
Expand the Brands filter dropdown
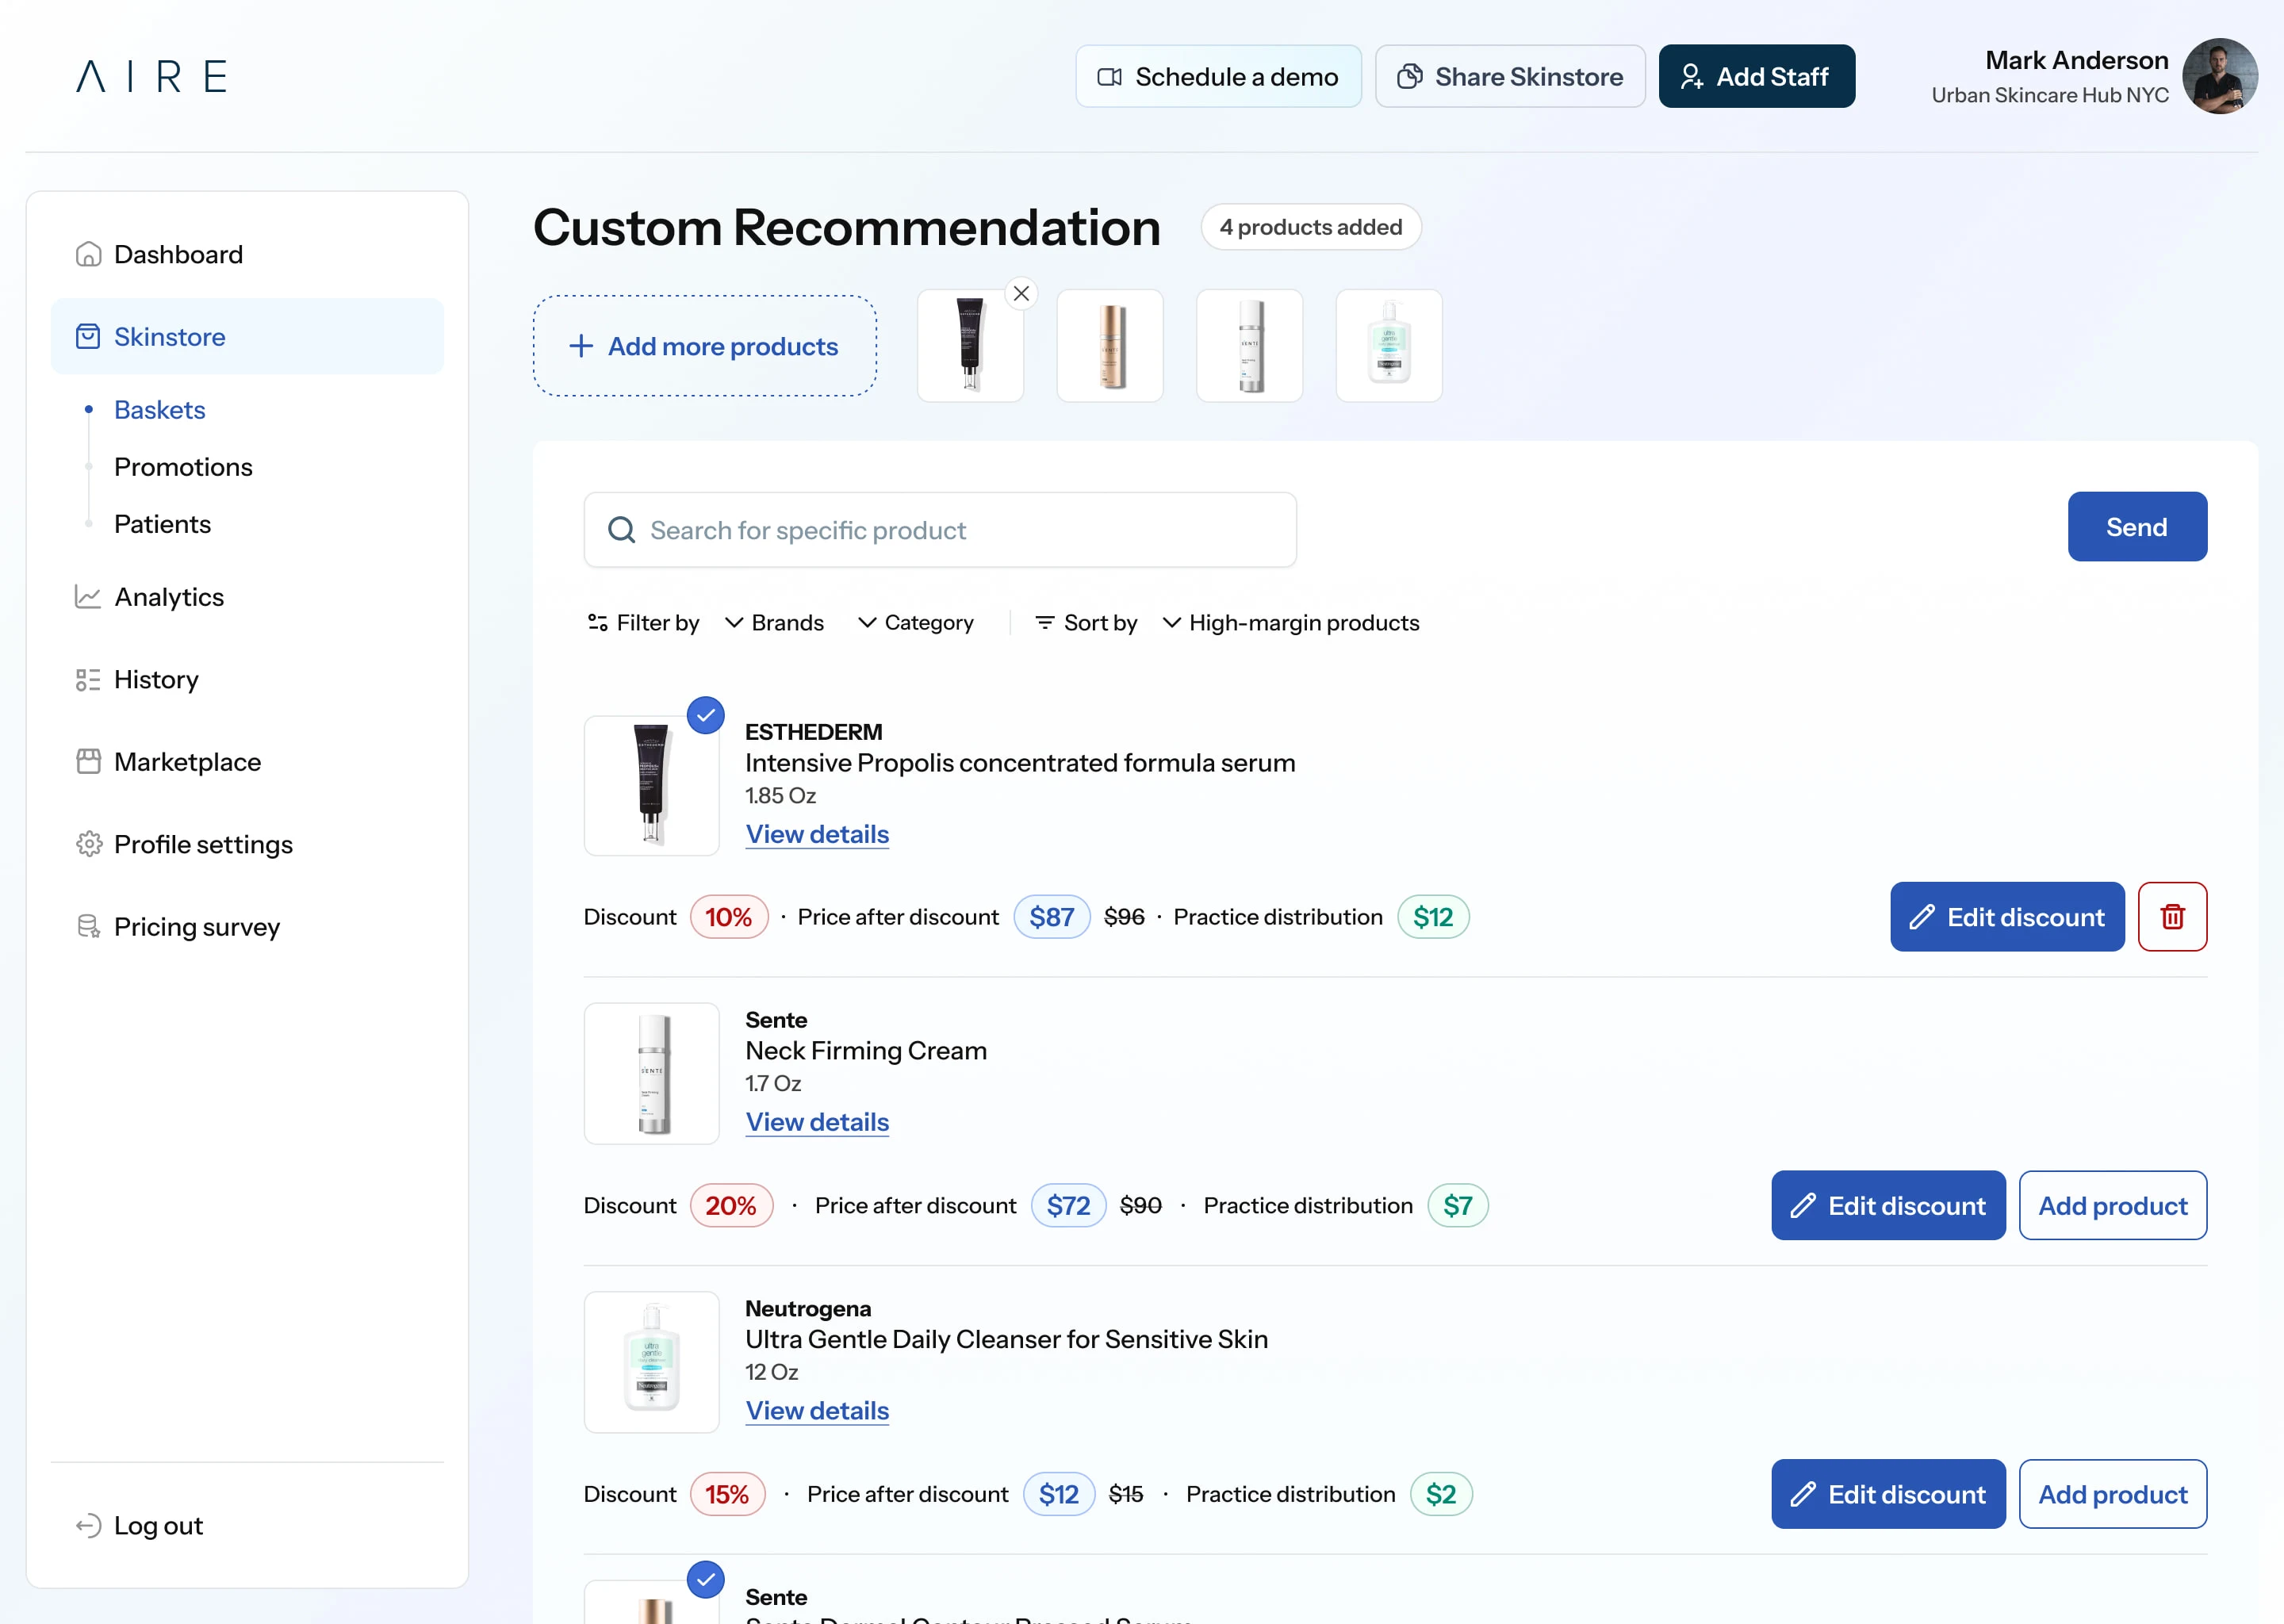[x=774, y=622]
